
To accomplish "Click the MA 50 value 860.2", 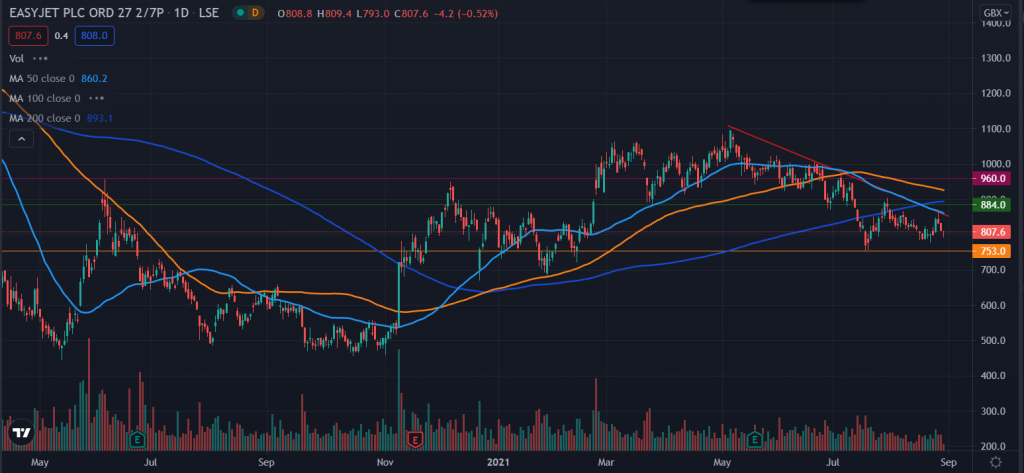I will point(94,78).
